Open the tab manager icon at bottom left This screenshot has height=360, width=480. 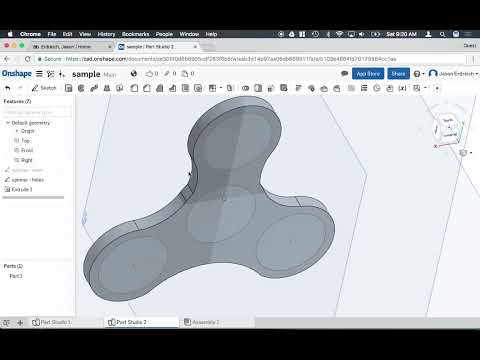click(6, 322)
